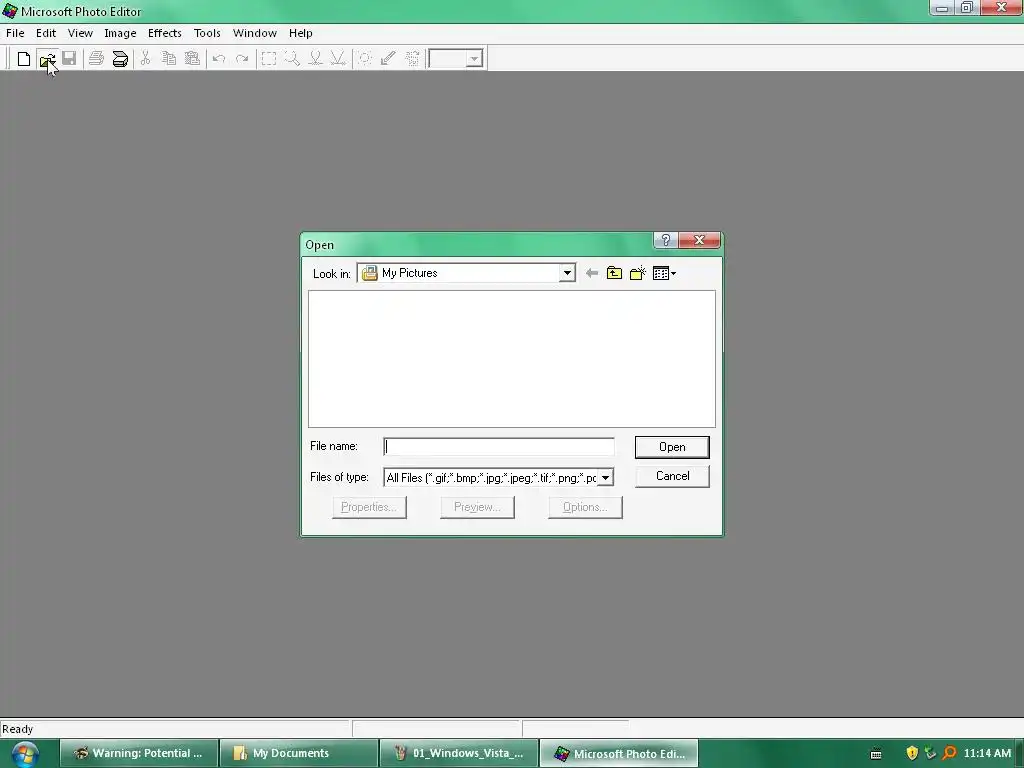Click the Copy toolbar icon
The width and height of the screenshot is (1024, 768).
pos(168,59)
